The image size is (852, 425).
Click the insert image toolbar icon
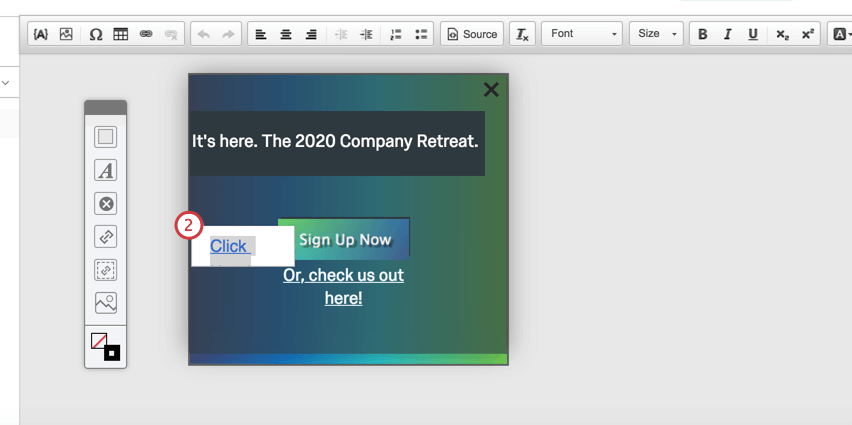pos(66,34)
